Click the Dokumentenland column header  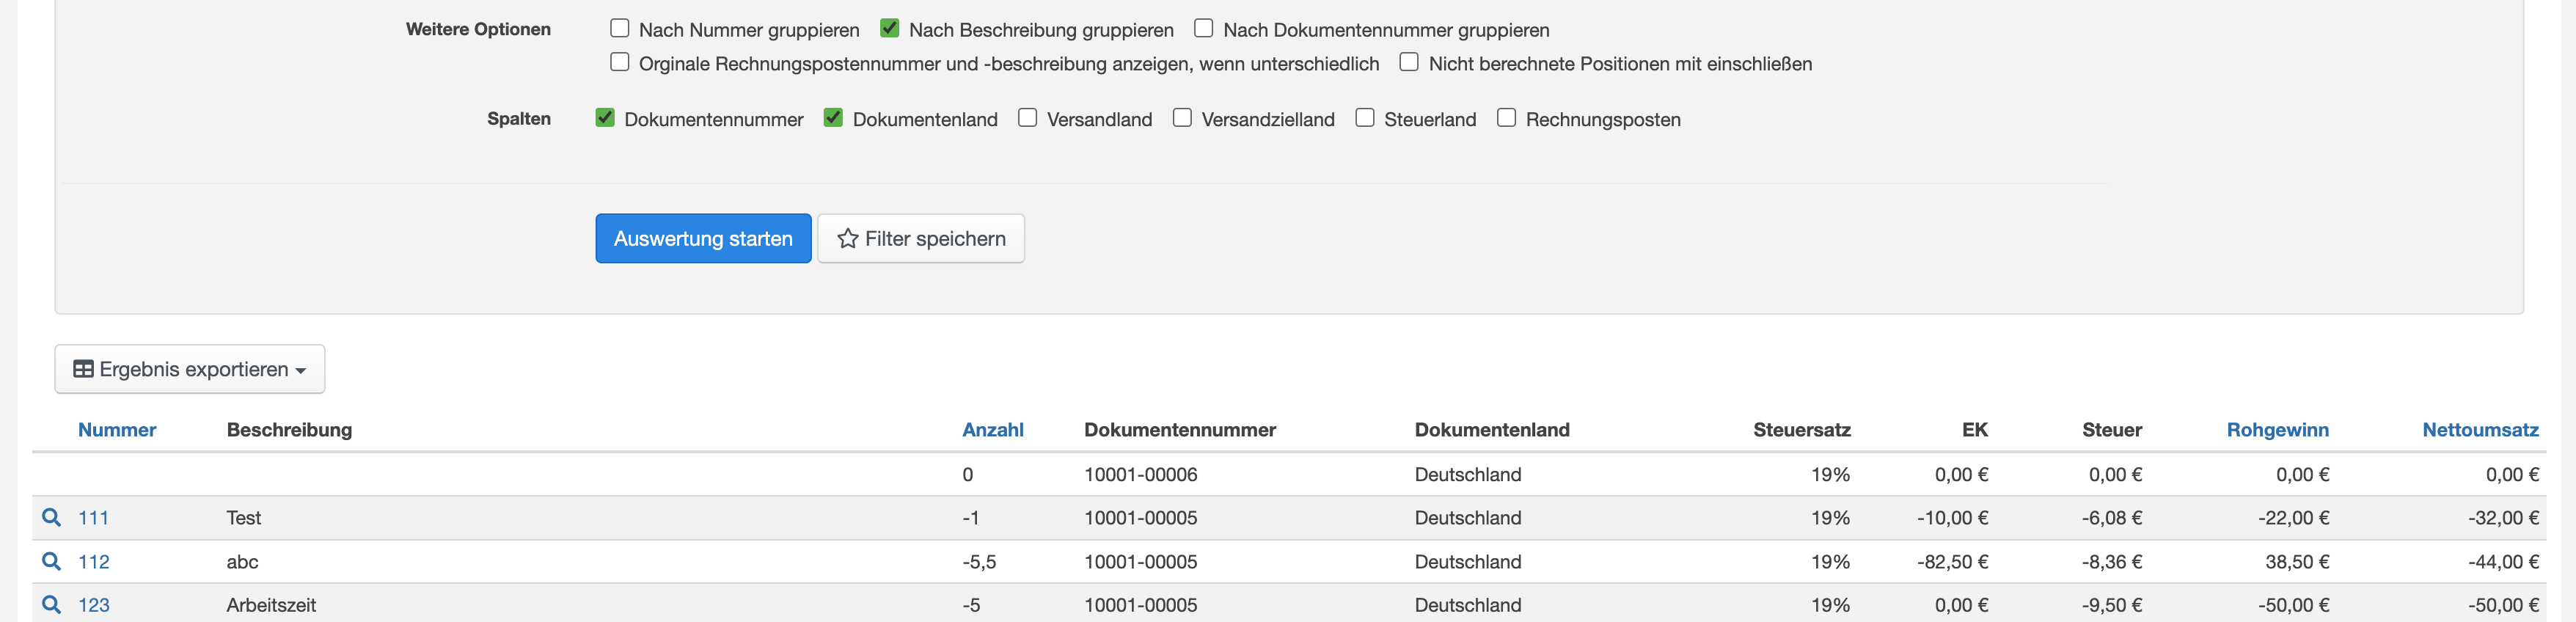tap(1492, 430)
